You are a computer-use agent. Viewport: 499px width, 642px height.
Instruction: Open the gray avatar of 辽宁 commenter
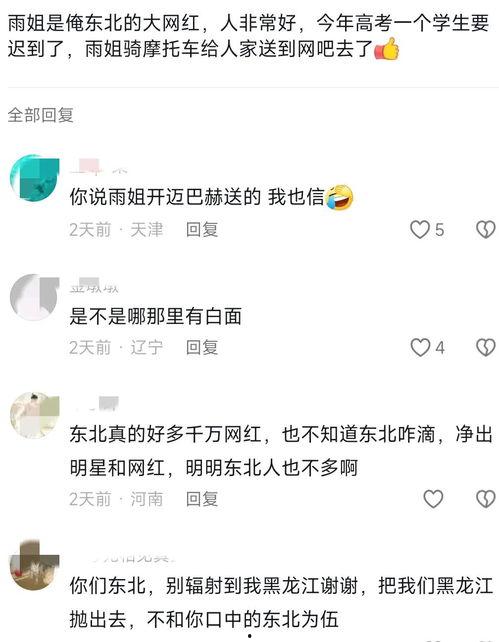[34, 297]
